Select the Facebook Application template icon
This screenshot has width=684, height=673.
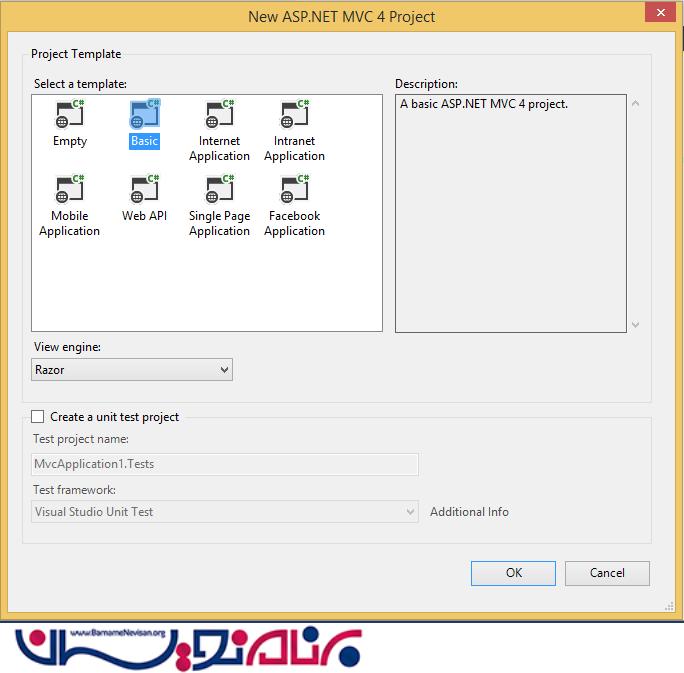pyautogui.click(x=295, y=189)
